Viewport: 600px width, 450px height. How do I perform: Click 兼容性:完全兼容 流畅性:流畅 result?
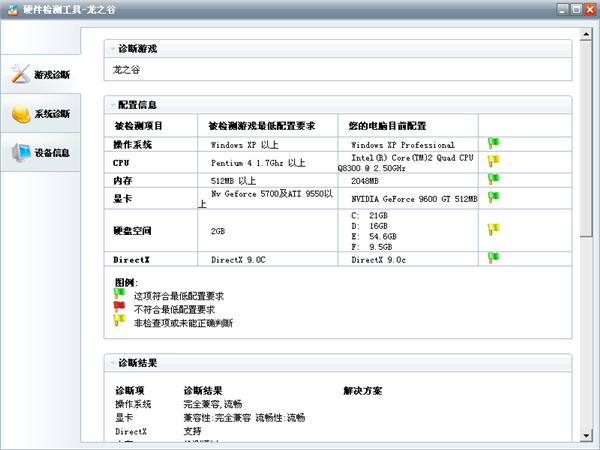point(244,417)
